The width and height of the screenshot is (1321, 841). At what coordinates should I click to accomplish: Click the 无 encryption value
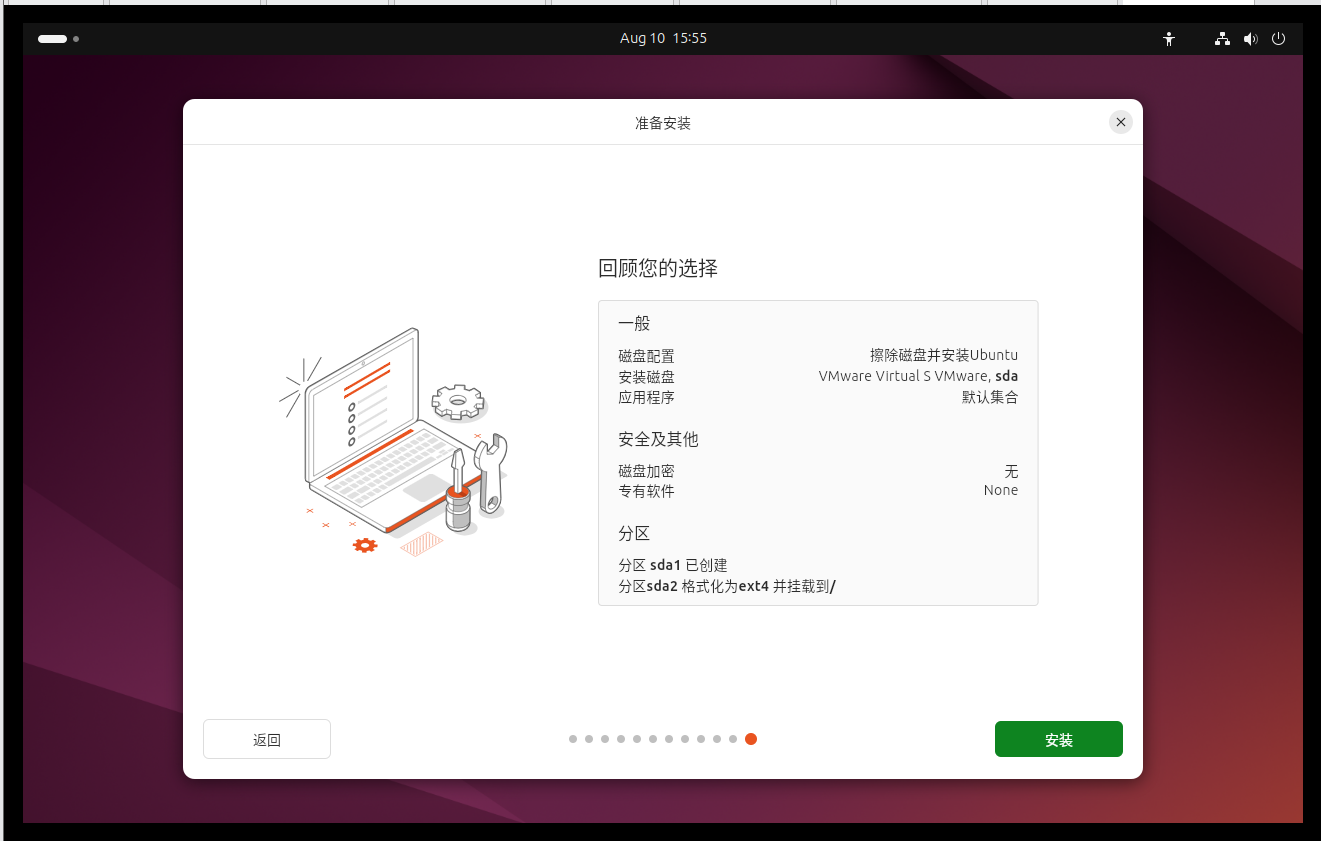tap(1011, 471)
